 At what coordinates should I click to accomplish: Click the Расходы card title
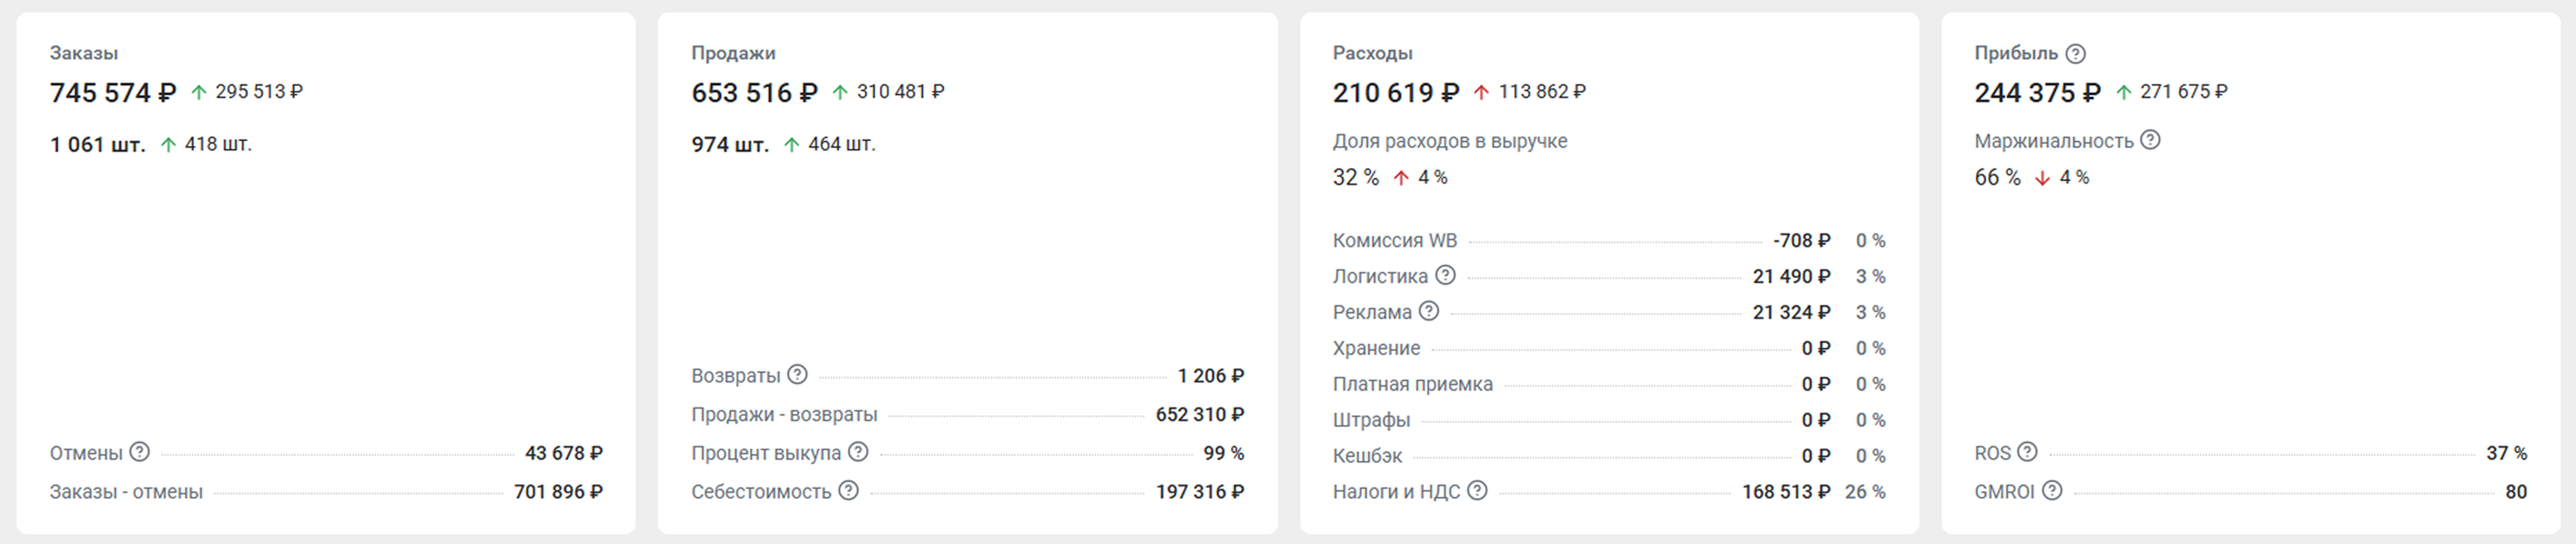tap(1372, 53)
